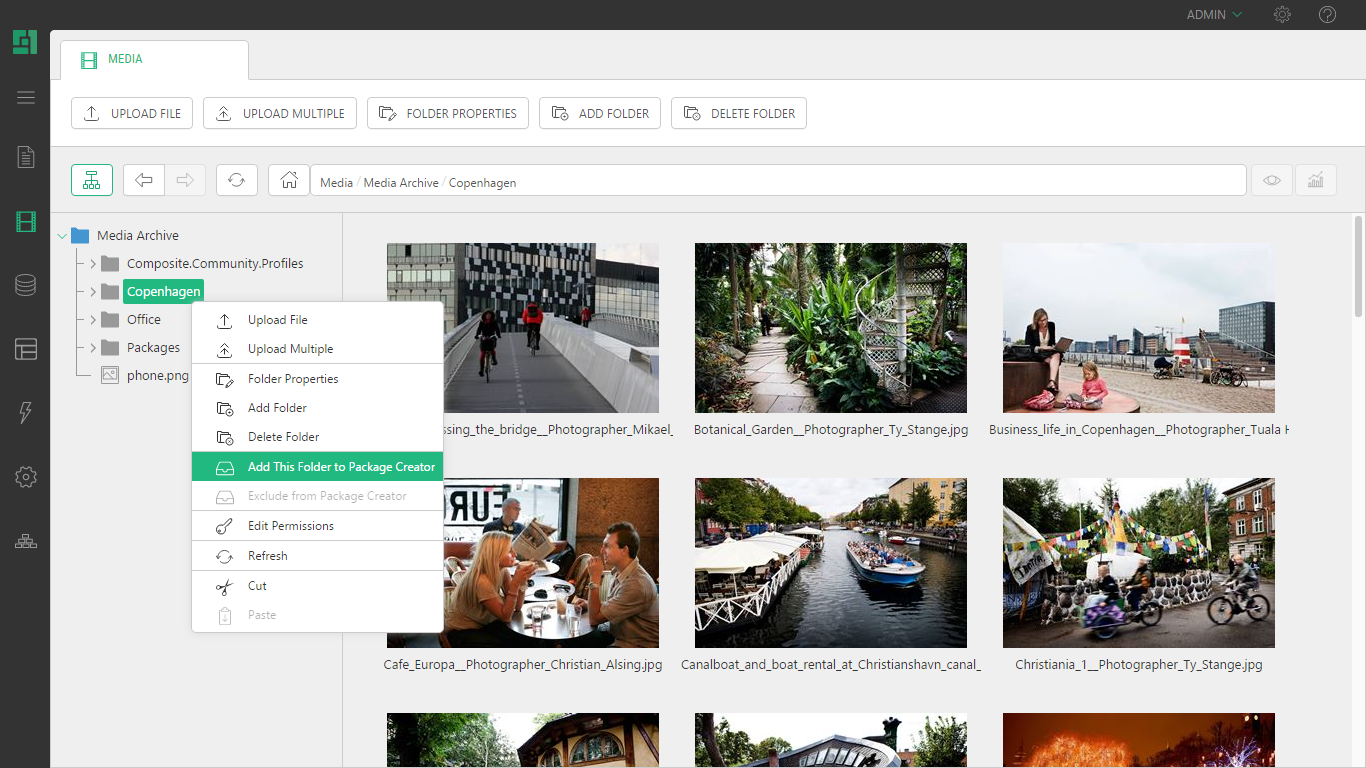Open the Content perspective in the sidebar

[26, 157]
